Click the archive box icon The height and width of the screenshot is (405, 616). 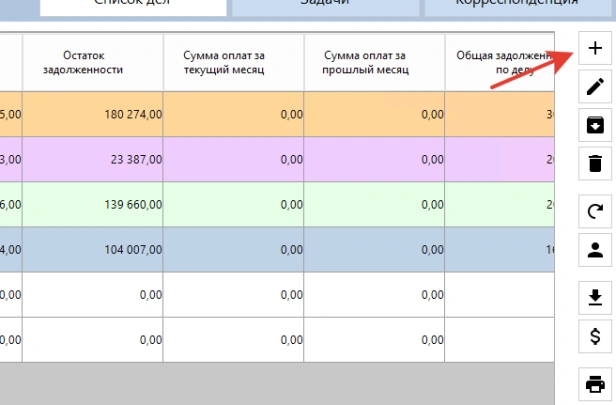595,125
